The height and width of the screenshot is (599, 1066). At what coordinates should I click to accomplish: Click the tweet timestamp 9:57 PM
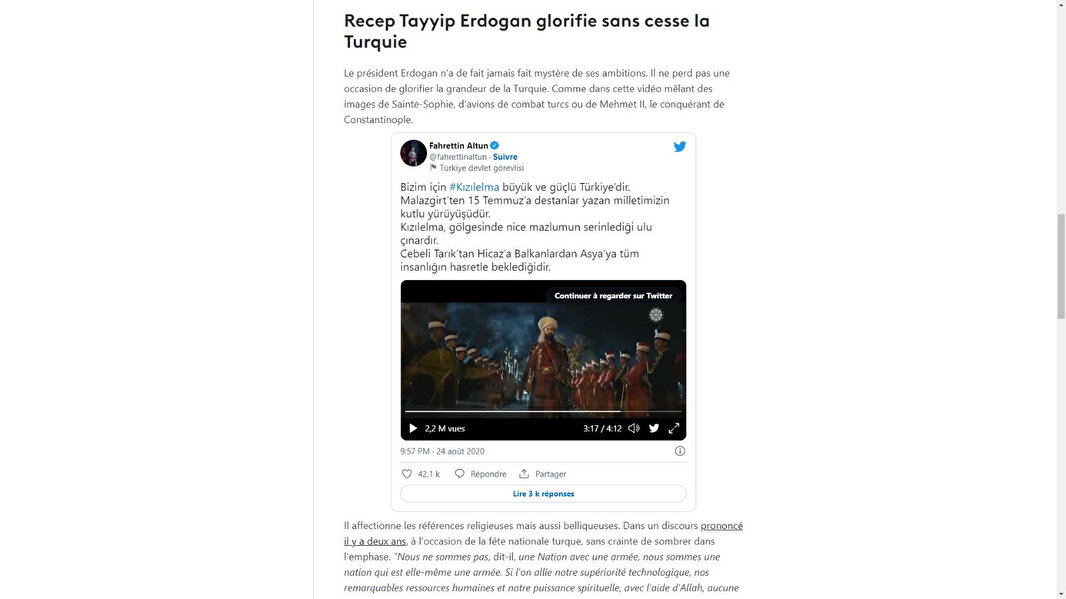443,451
